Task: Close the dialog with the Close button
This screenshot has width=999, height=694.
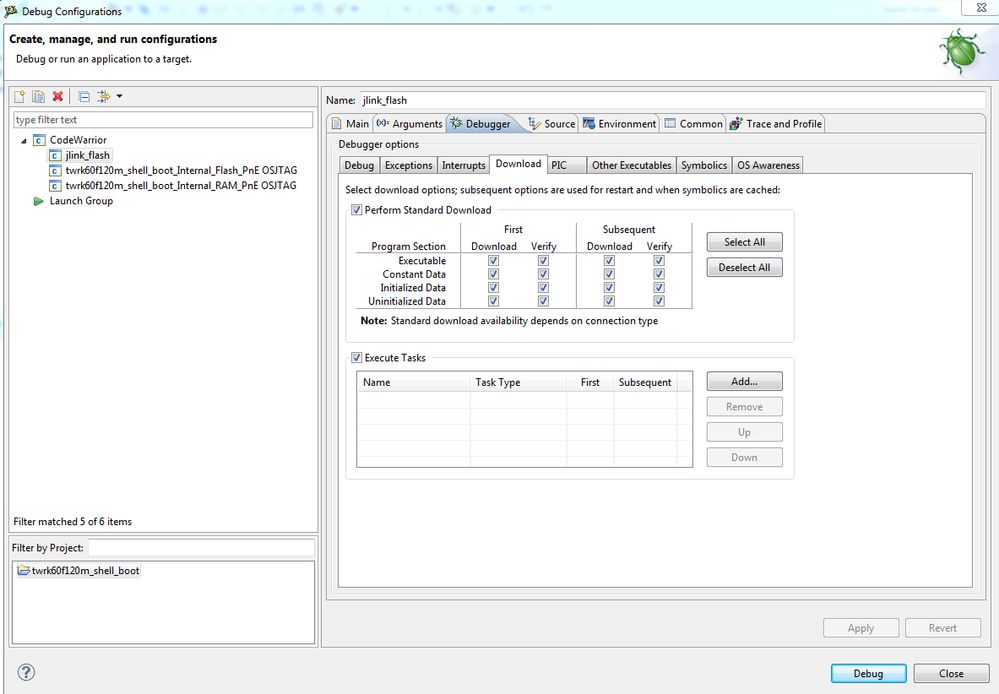Action: click(951, 674)
